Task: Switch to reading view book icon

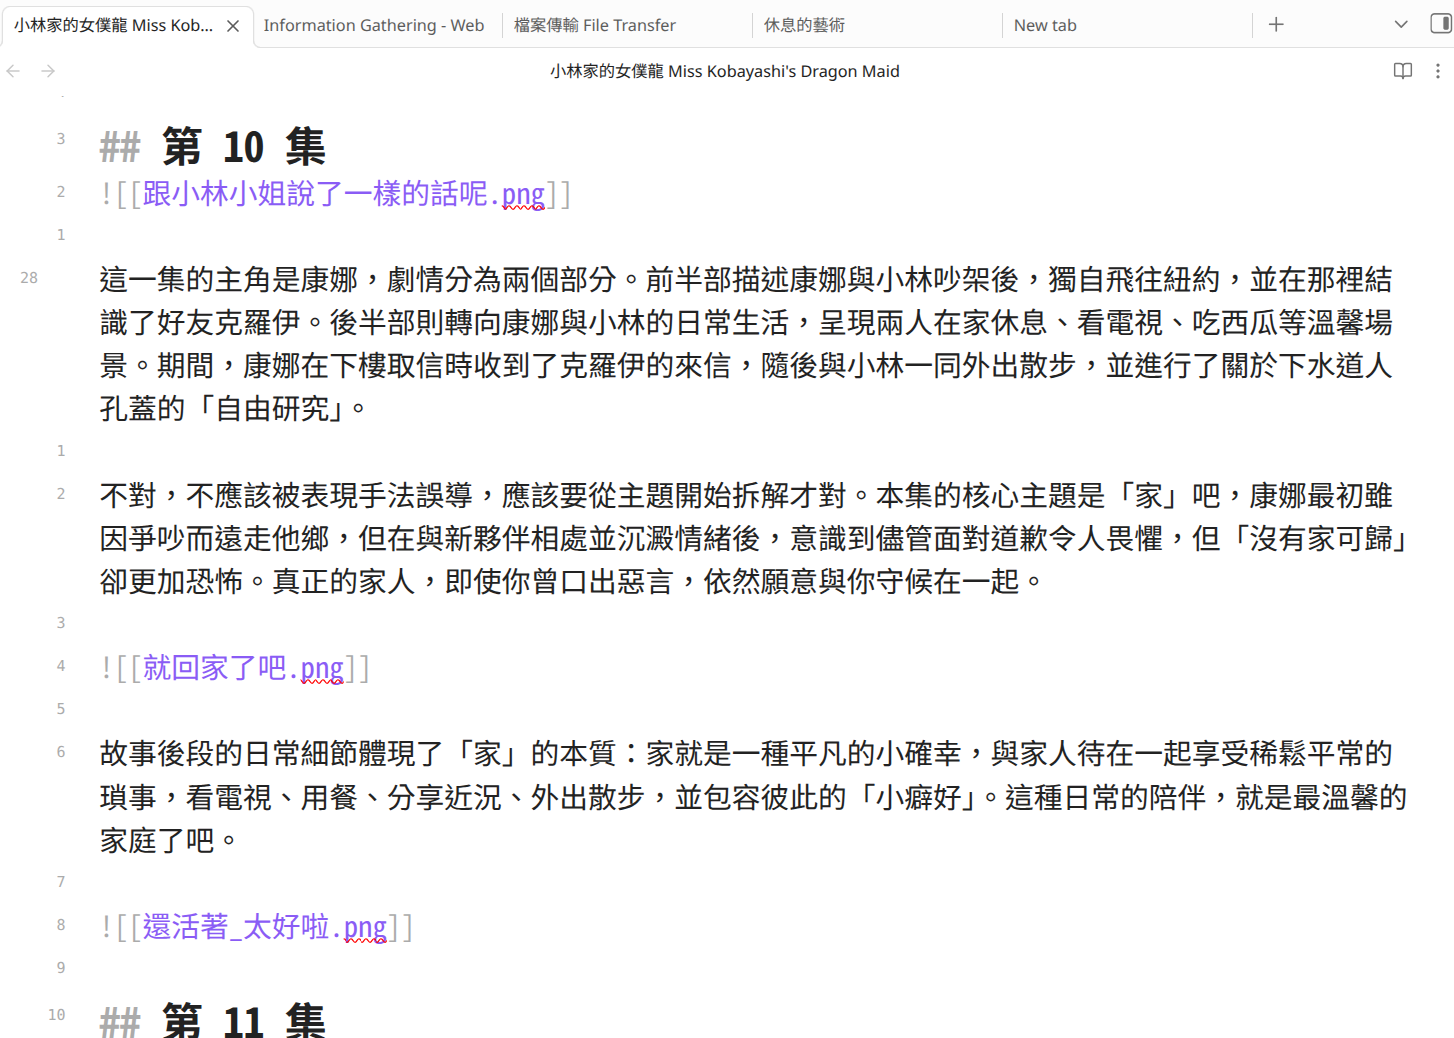Action: click(x=1403, y=71)
